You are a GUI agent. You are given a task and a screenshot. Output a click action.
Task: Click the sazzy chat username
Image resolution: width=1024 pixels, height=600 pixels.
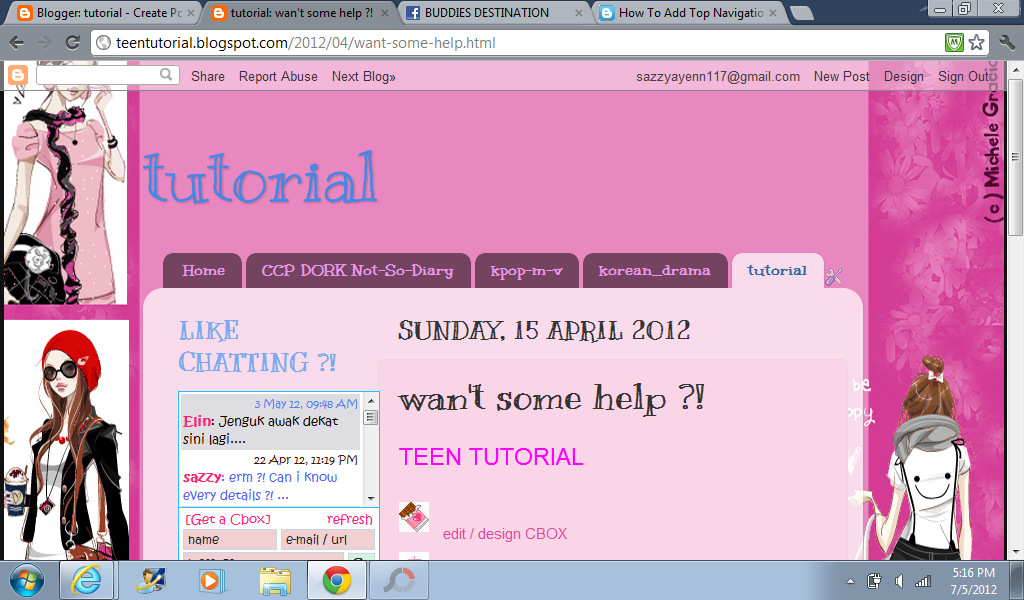click(203, 477)
